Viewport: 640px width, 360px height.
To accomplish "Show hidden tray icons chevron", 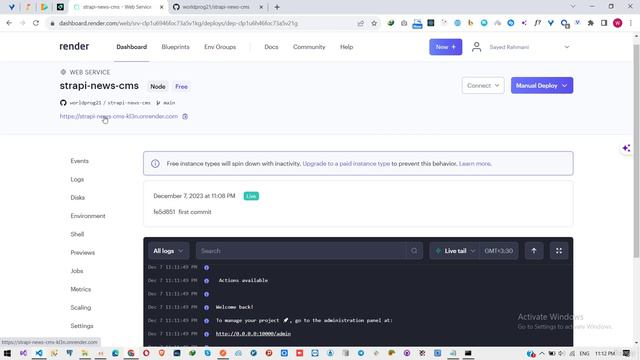I will coord(541,353).
